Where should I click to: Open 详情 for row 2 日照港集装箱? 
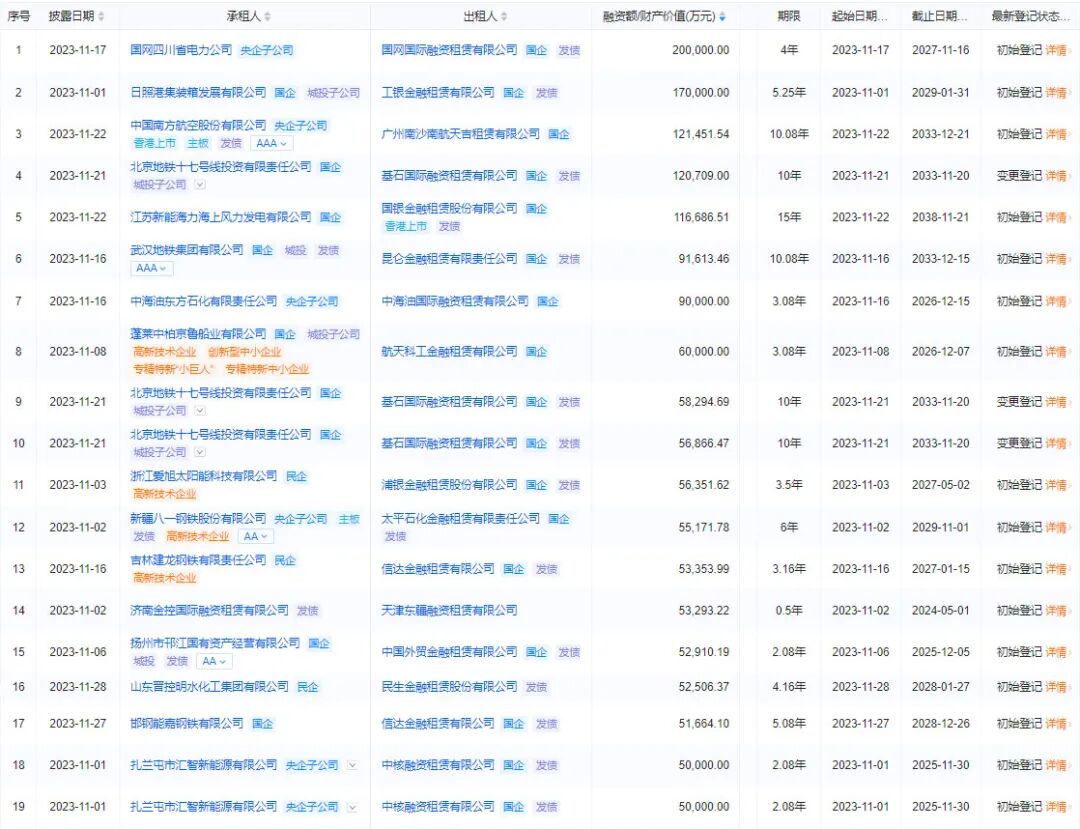pyautogui.click(x=1056, y=92)
